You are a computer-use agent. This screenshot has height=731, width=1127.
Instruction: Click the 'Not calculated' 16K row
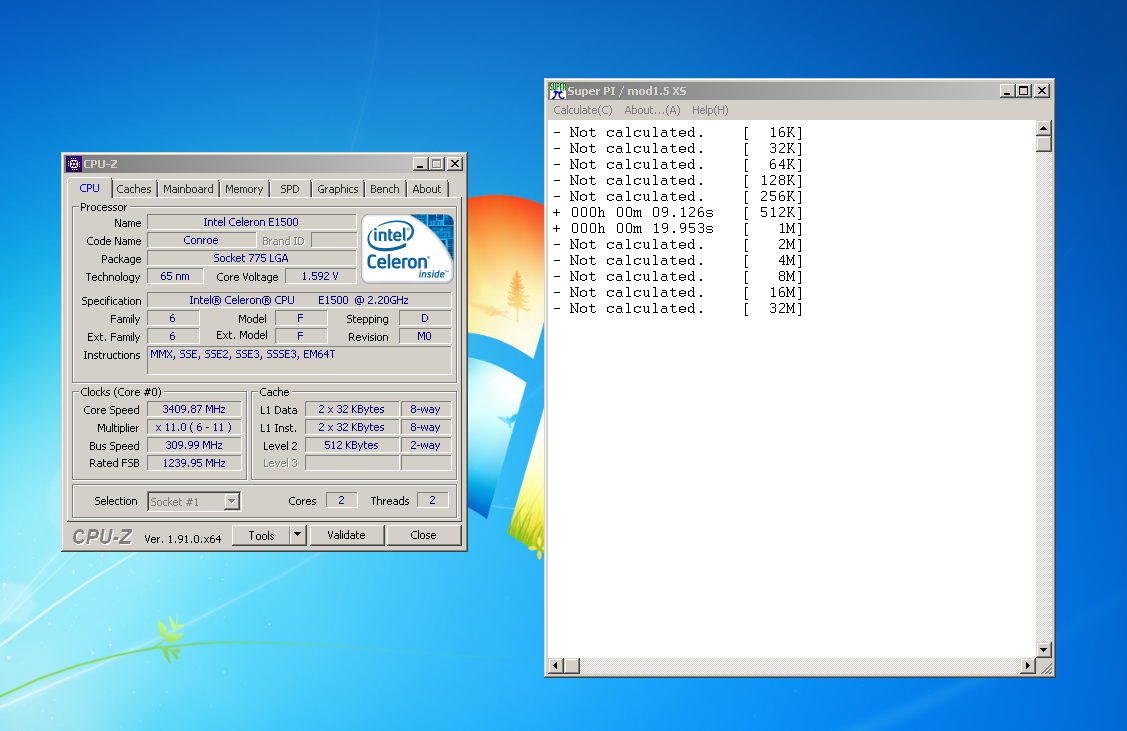click(677, 132)
